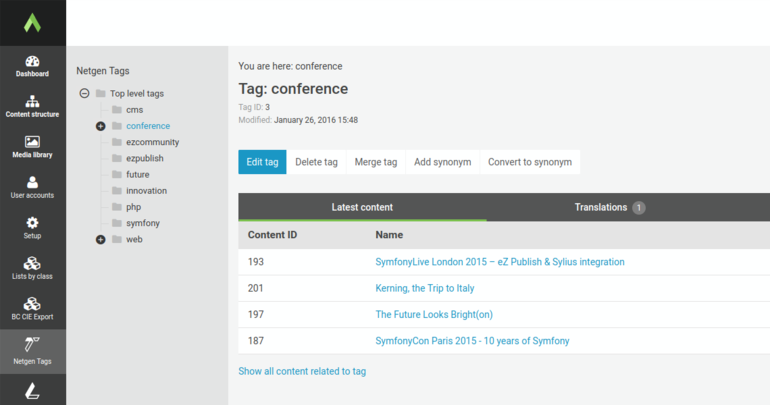Open the Setup gear icon
Image resolution: width=770 pixels, height=405 pixels.
coord(32,228)
